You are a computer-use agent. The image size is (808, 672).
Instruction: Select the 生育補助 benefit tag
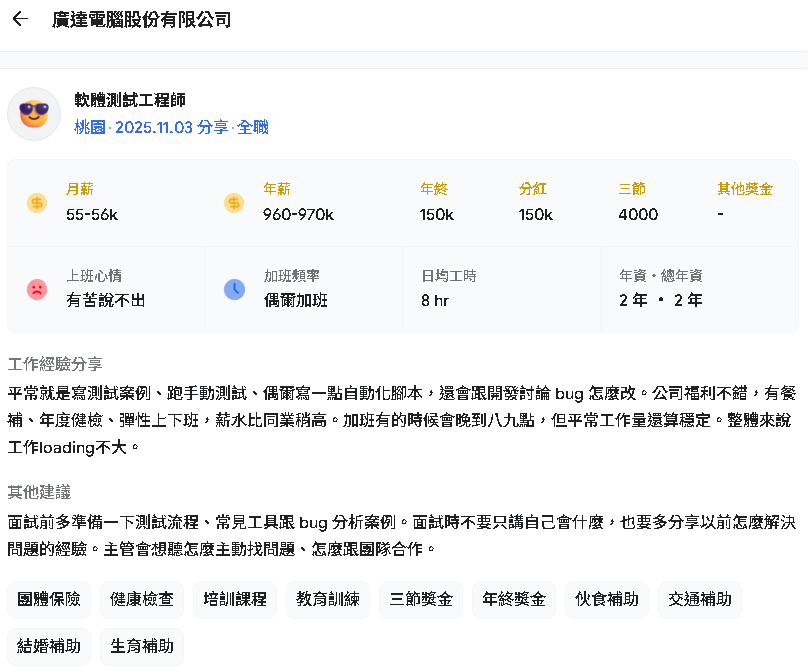click(142, 646)
